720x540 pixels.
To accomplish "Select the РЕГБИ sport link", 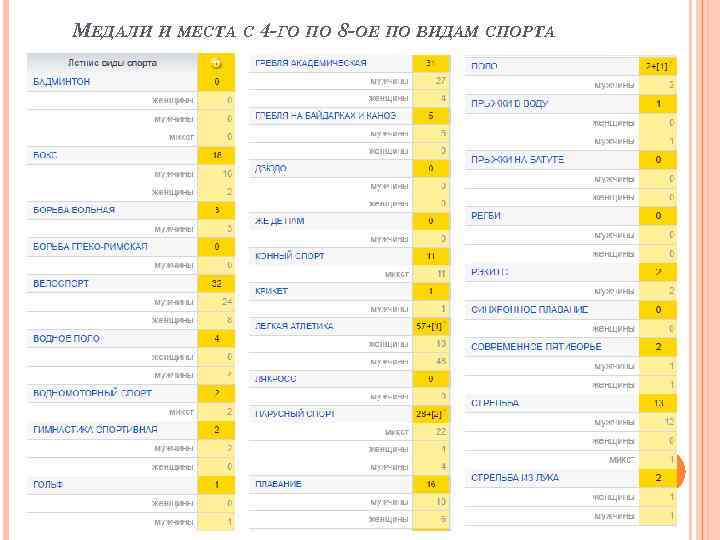I will pyautogui.click(x=487, y=216).
